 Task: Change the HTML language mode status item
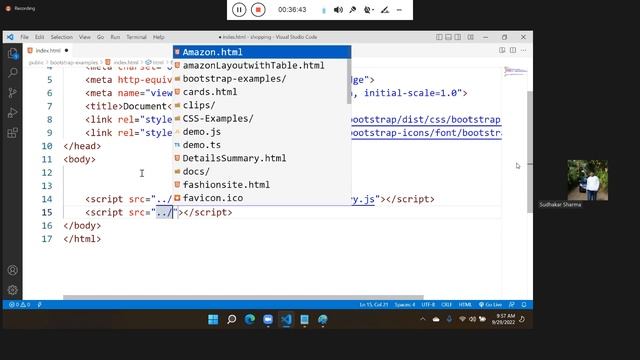(465, 305)
